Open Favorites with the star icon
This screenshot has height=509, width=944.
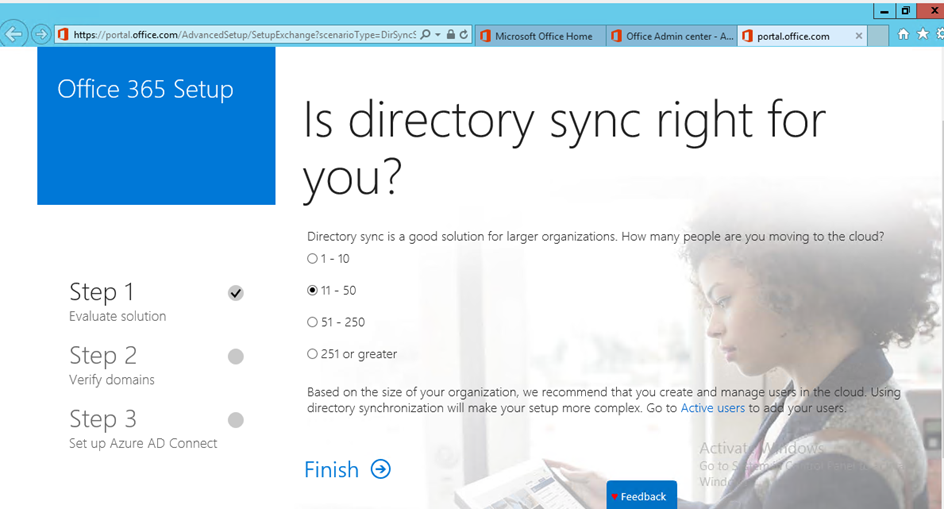[x=922, y=34]
